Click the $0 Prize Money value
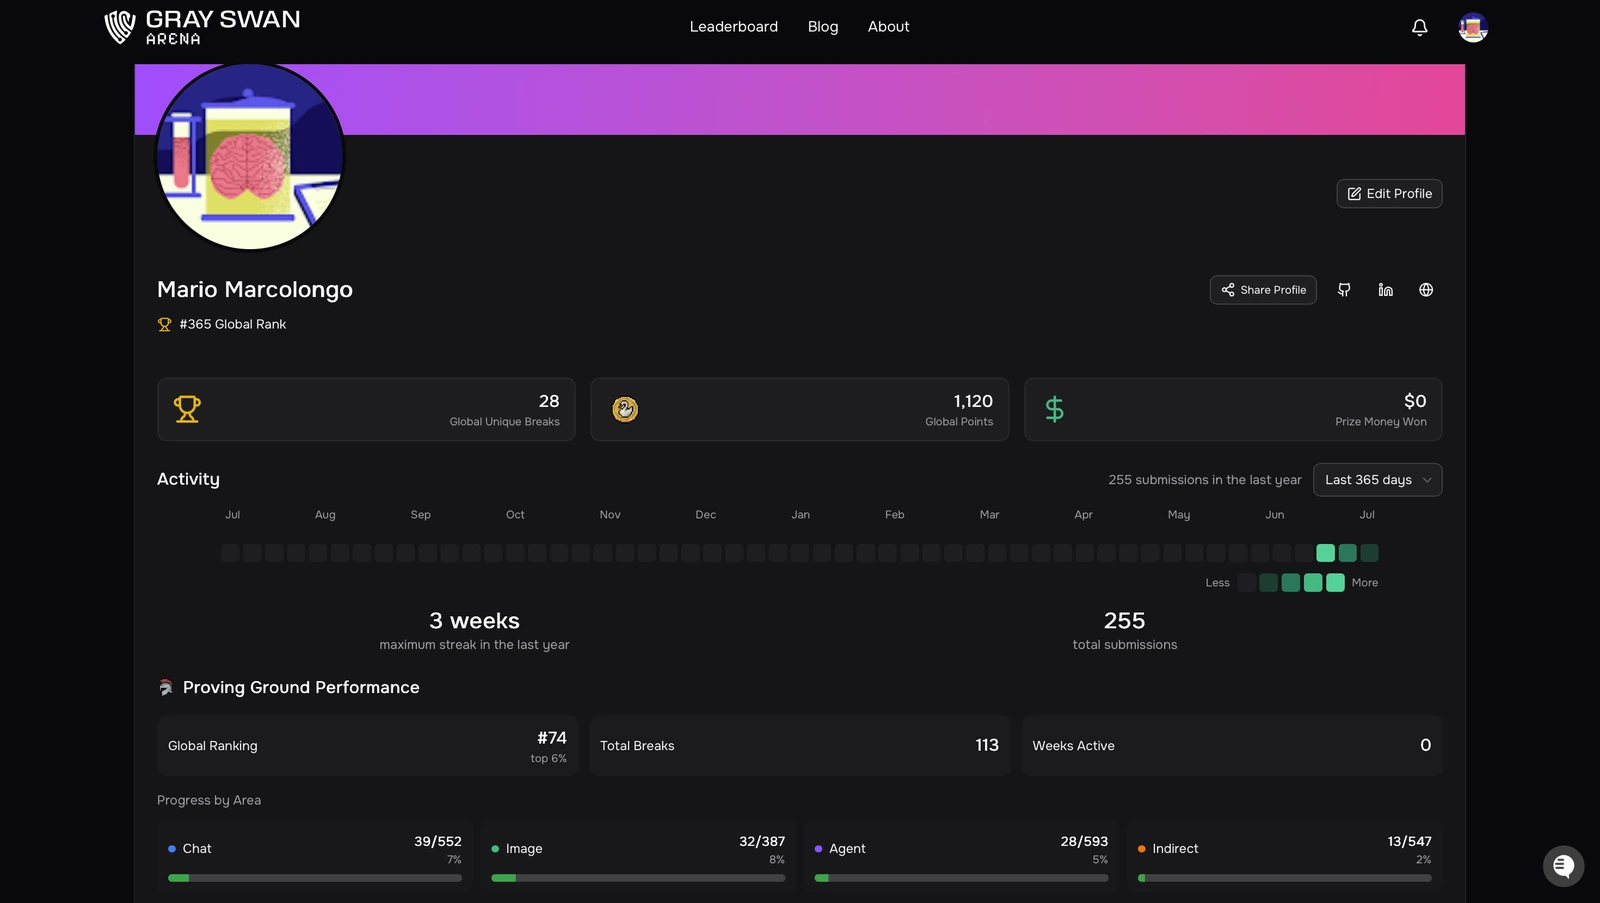Viewport: 1600px width, 903px height. tap(1415, 401)
